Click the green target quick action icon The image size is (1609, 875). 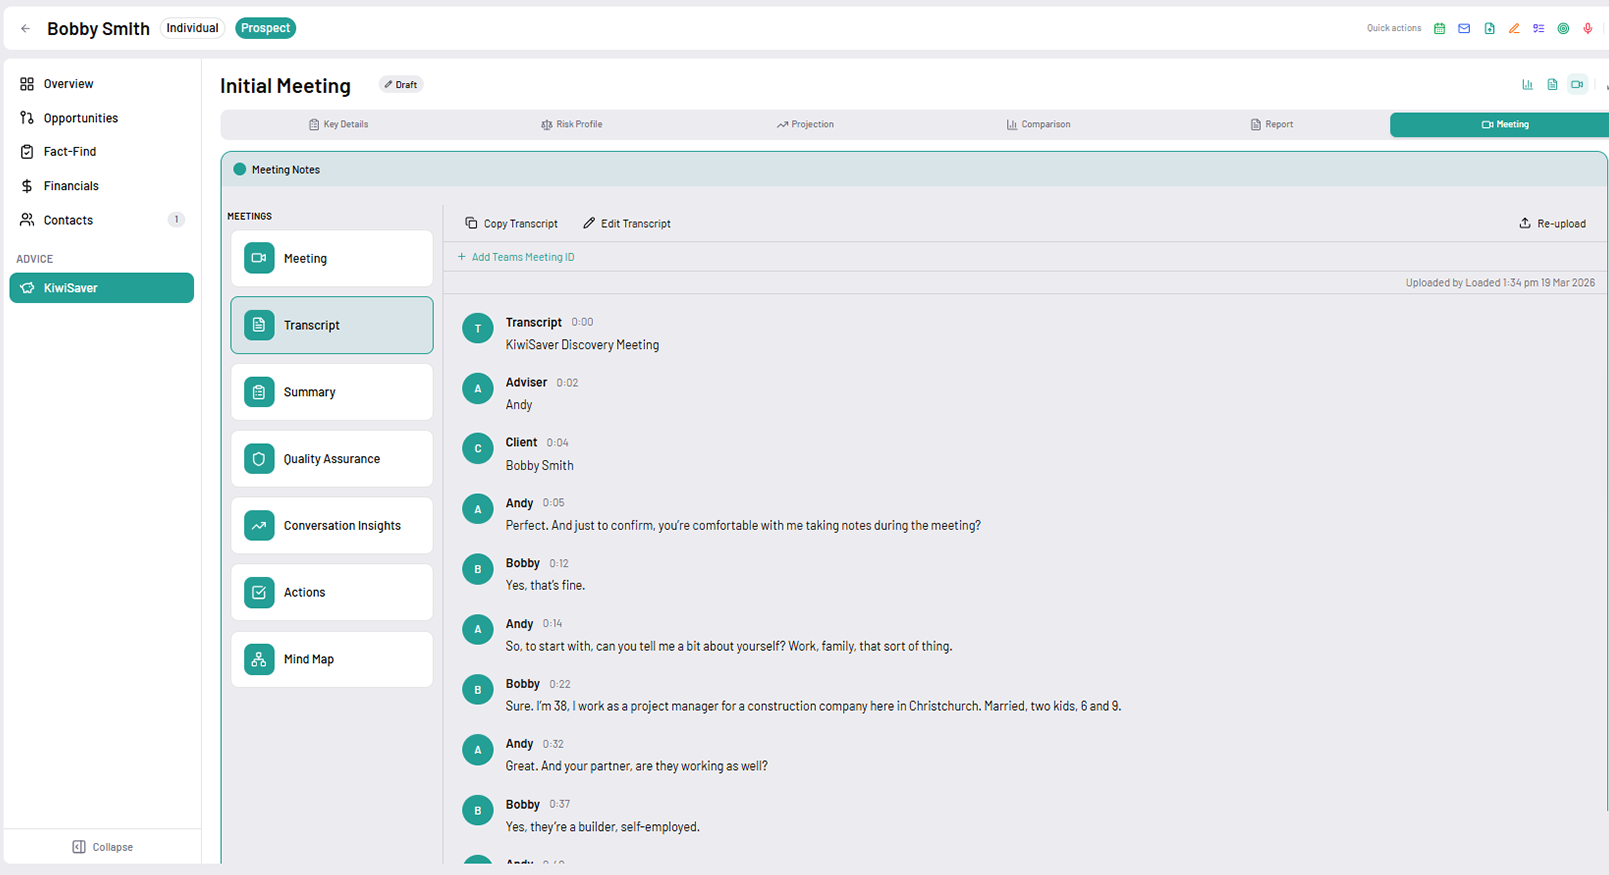click(1563, 29)
